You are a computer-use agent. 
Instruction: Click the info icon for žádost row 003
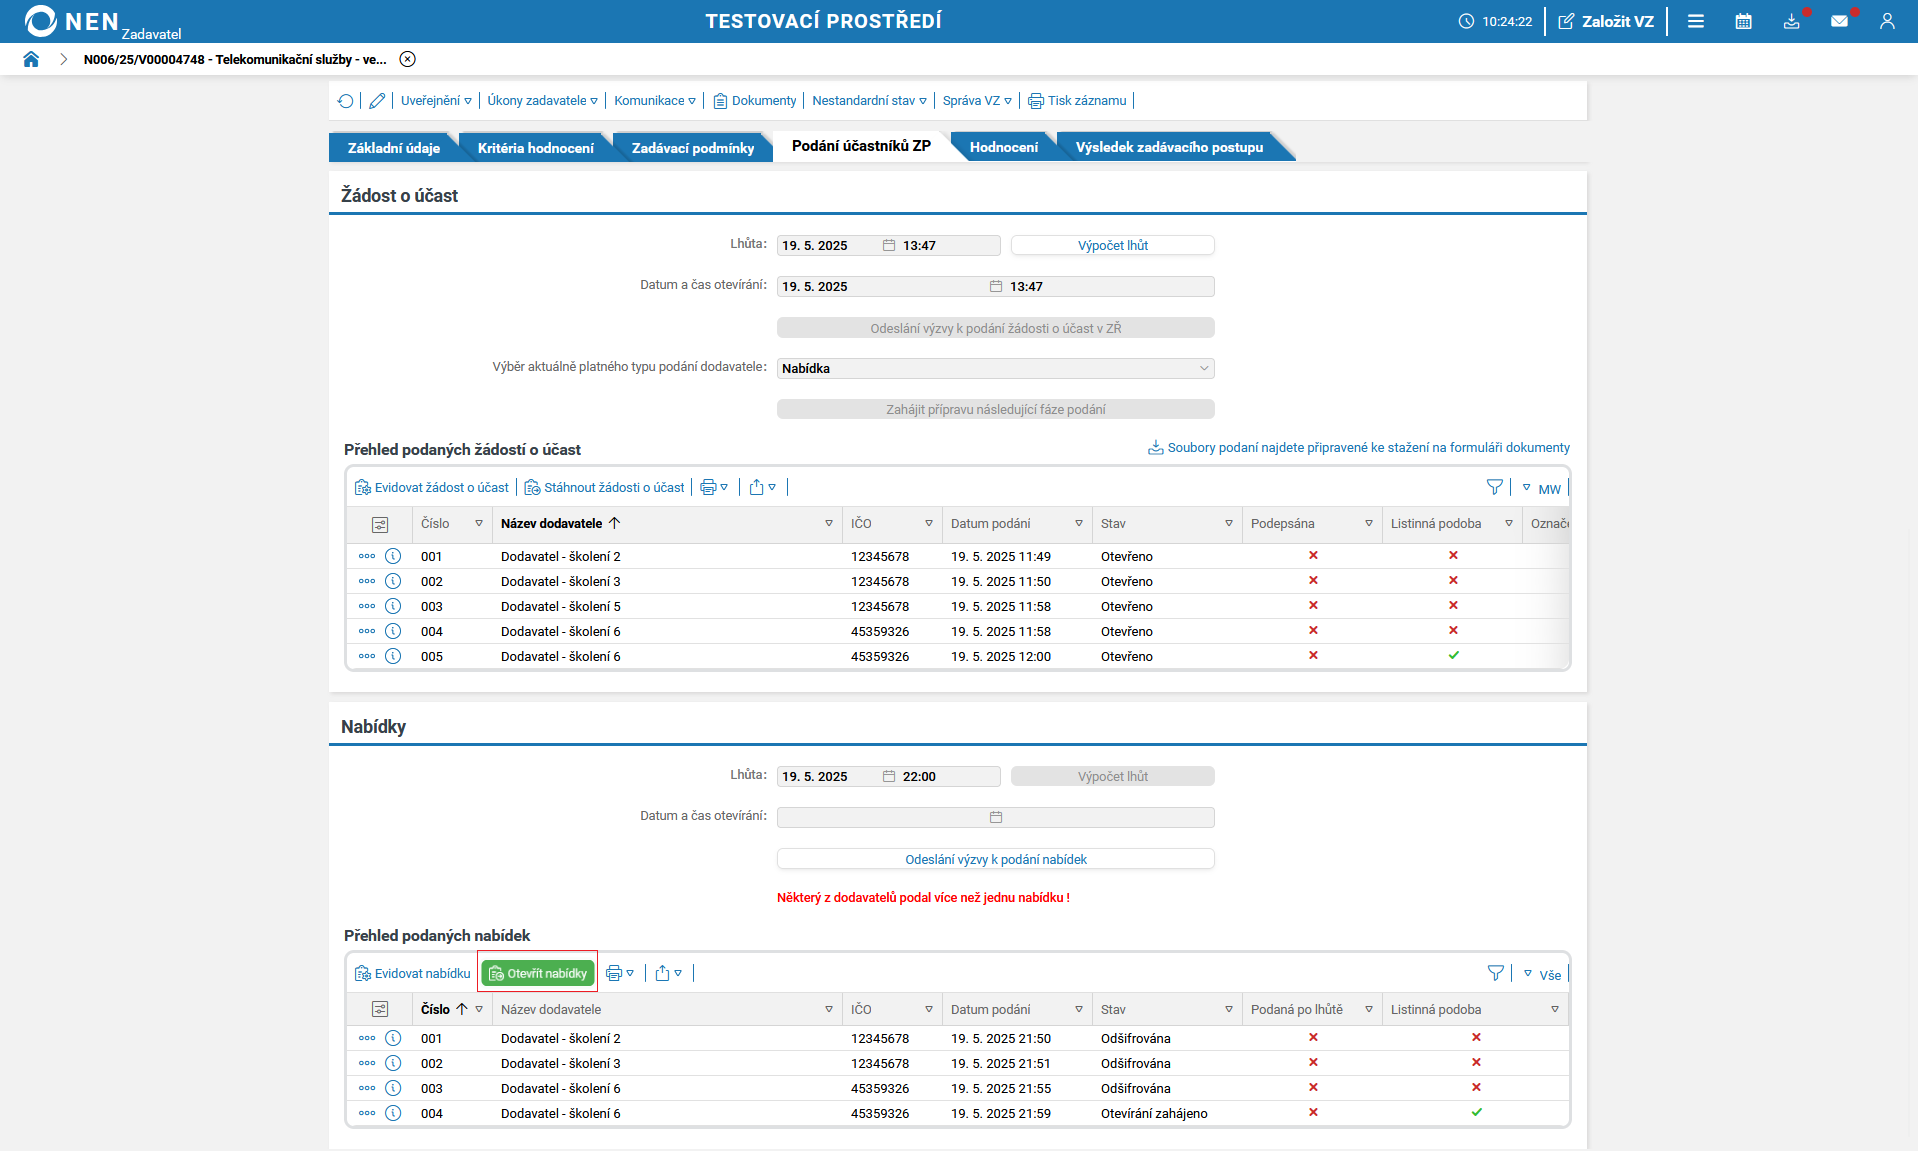(x=393, y=606)
